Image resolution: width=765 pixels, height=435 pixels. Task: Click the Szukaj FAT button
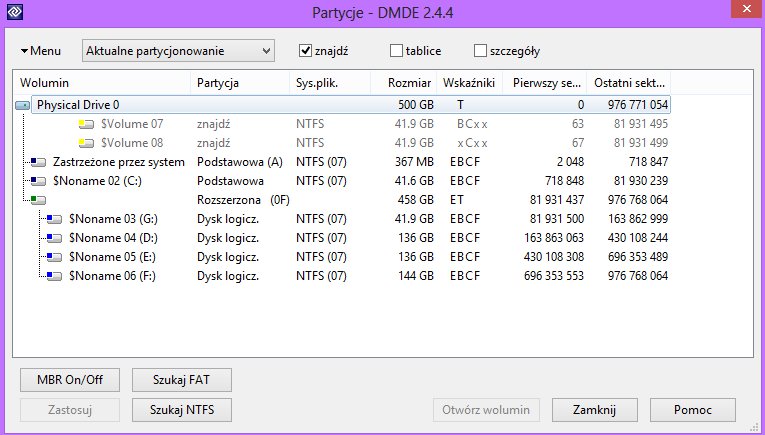[x=181, y=380]
